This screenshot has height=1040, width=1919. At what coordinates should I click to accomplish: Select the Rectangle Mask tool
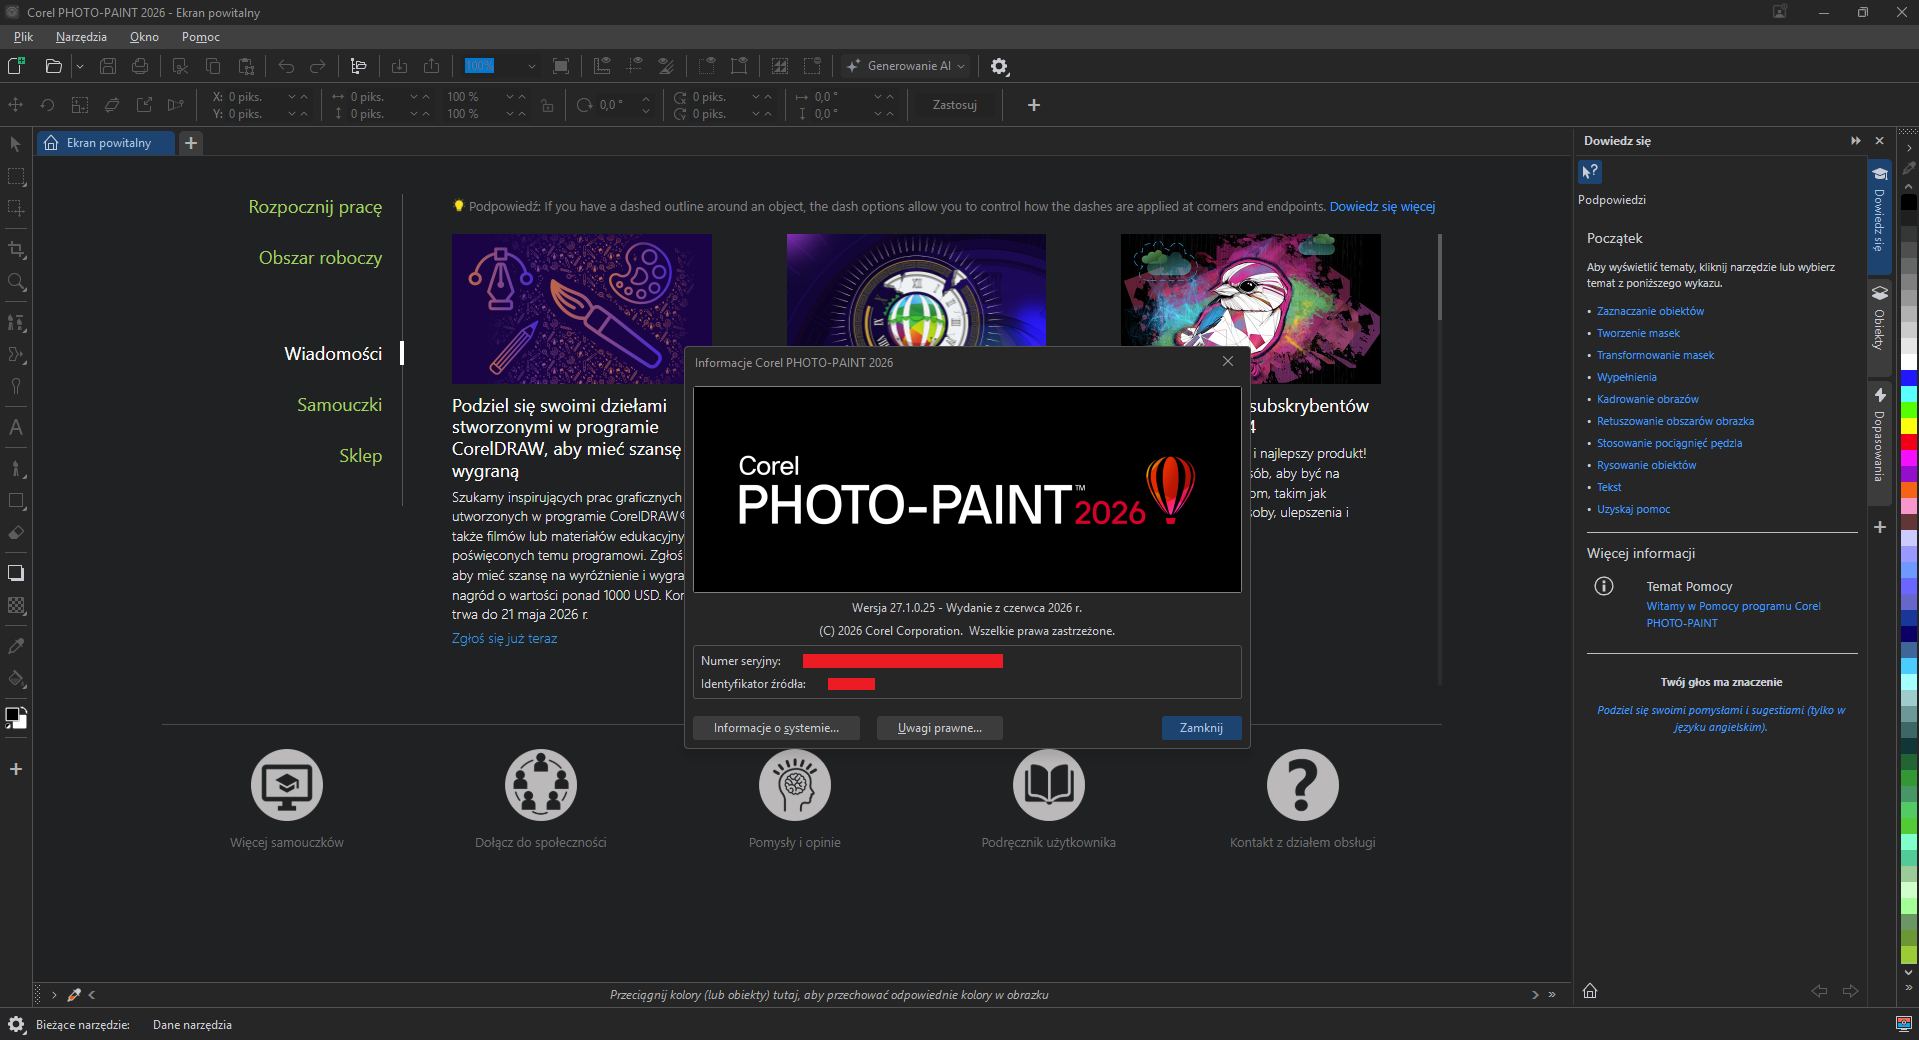[x=16, y=177]
